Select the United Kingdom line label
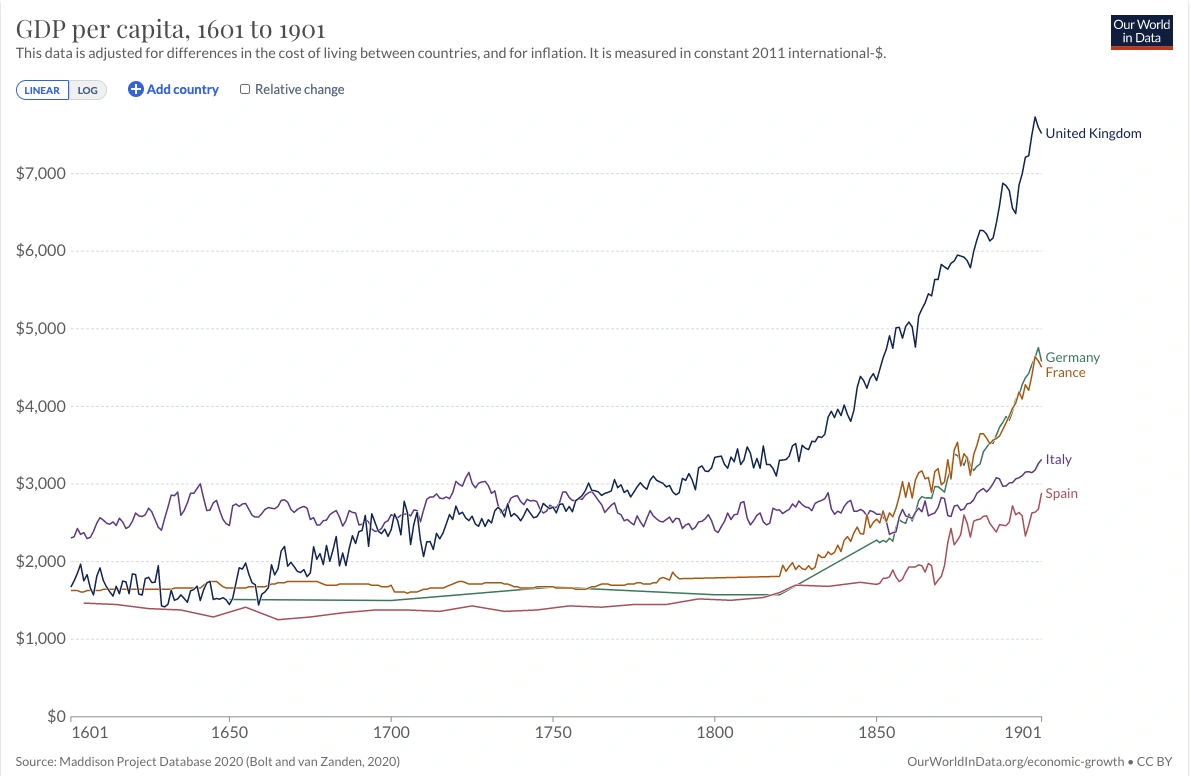1191x776 pixels. click(1093, 134)
